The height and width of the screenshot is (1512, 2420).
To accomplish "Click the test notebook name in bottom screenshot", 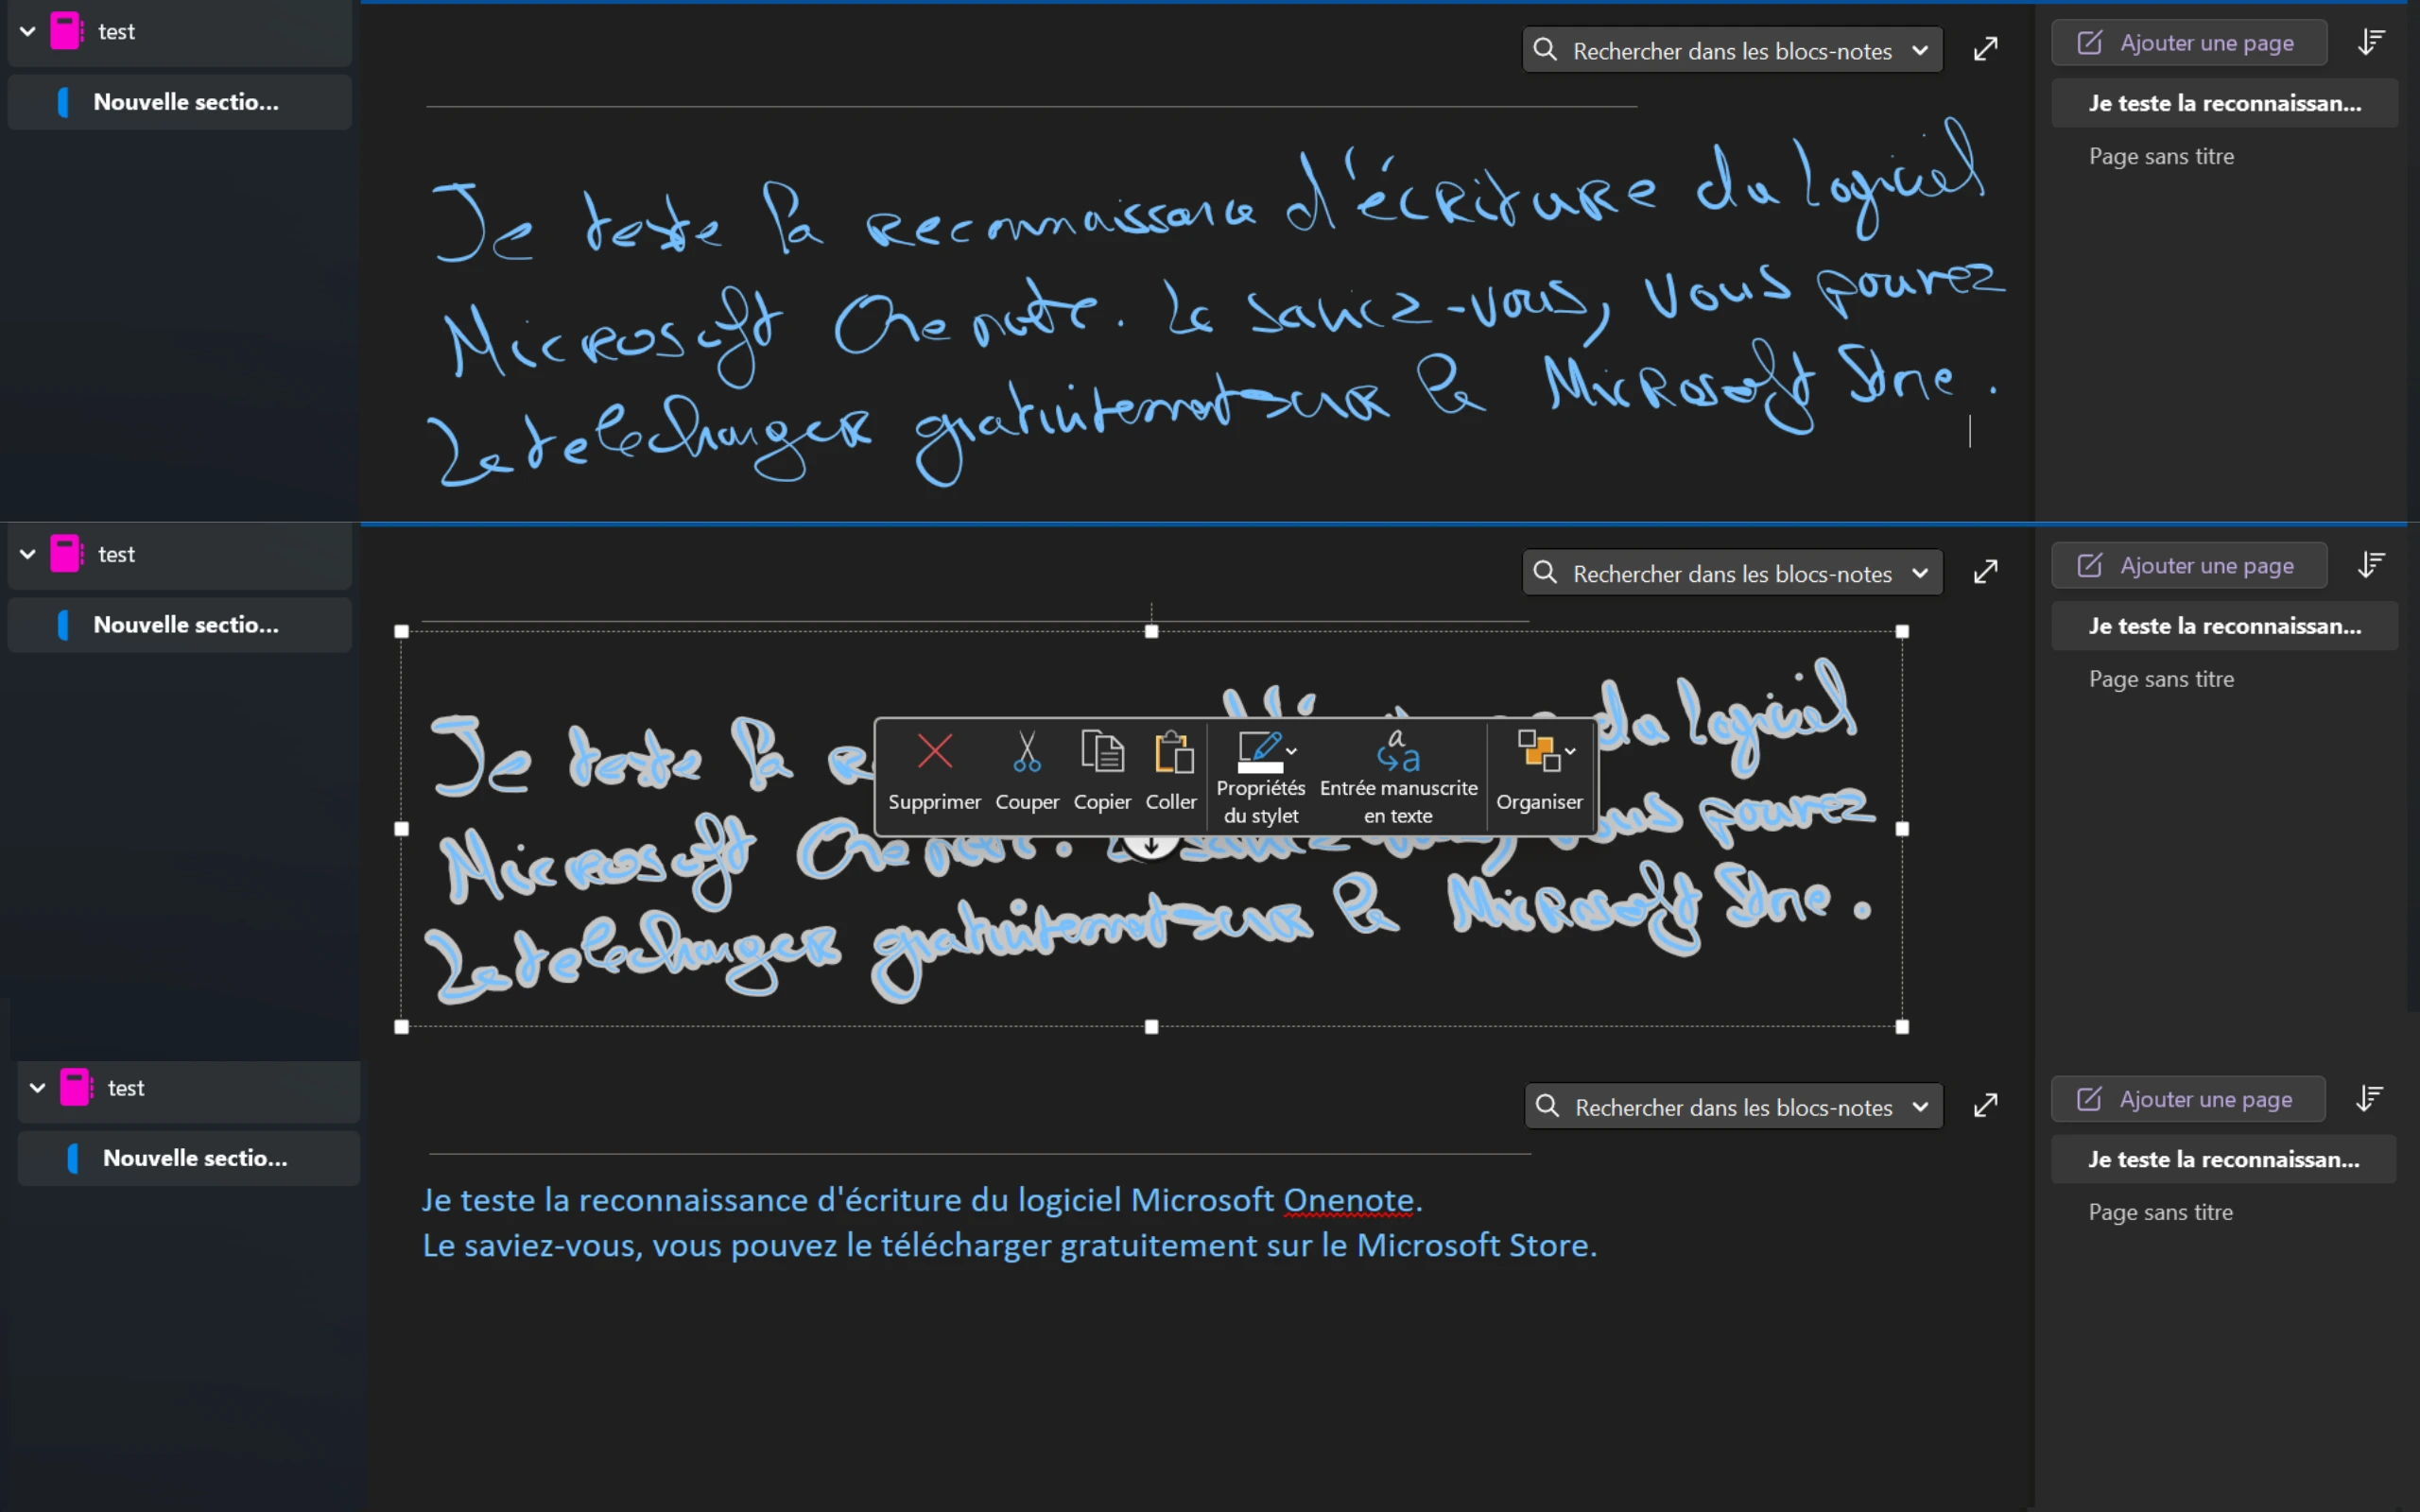I will pos(126,1088).
